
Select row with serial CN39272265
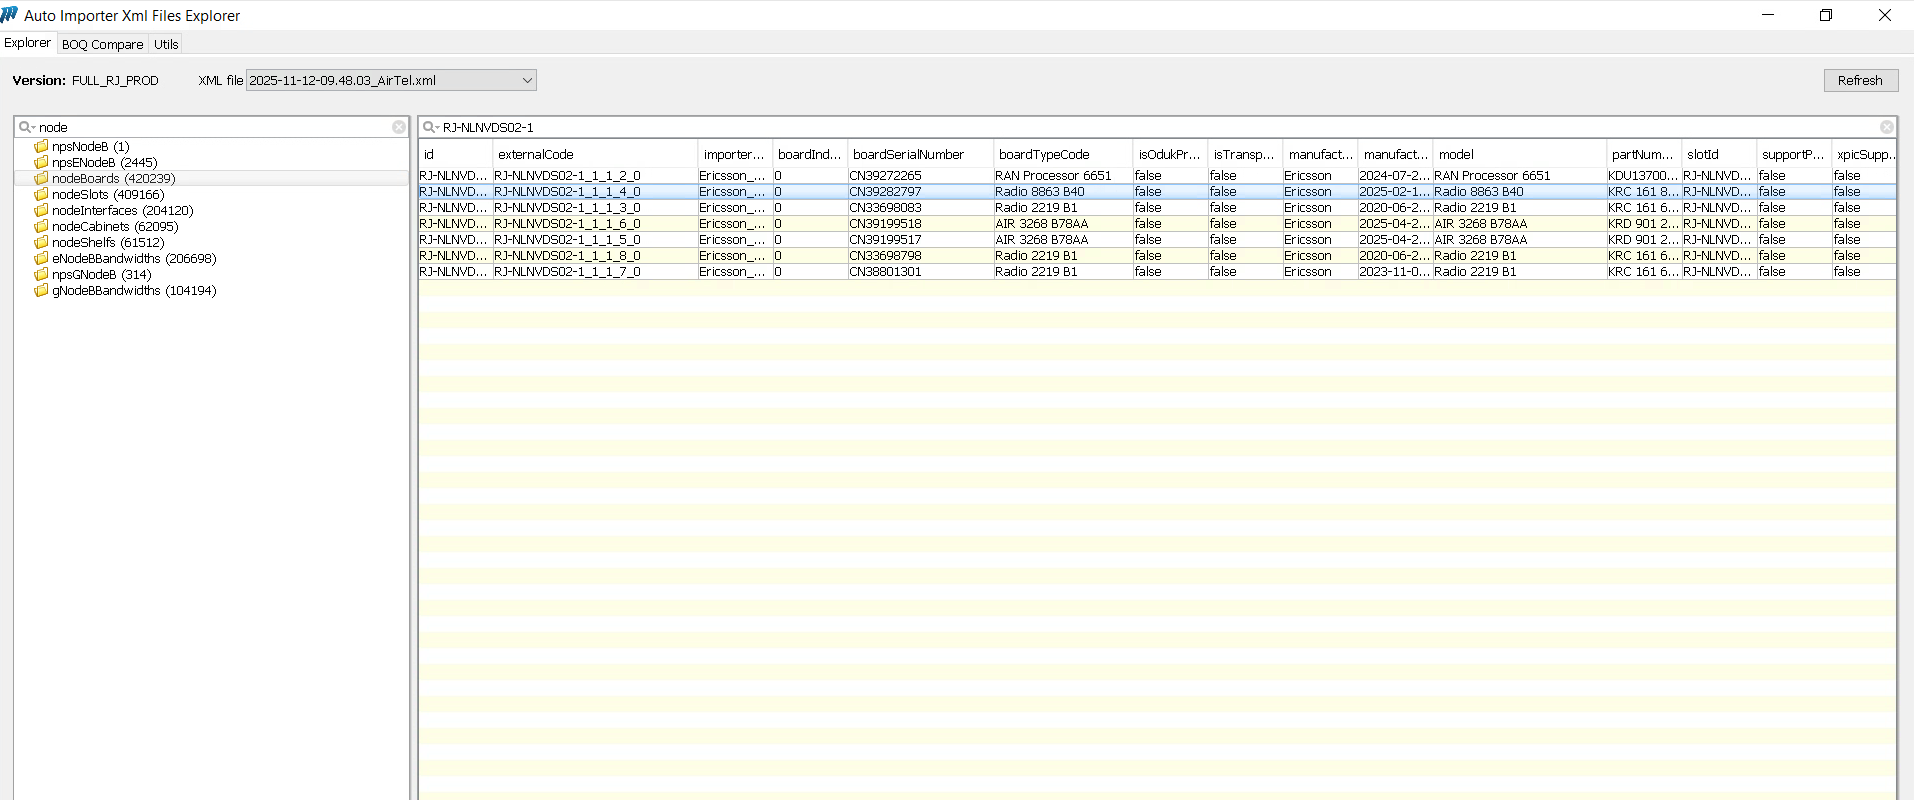(x=885, y=175)
